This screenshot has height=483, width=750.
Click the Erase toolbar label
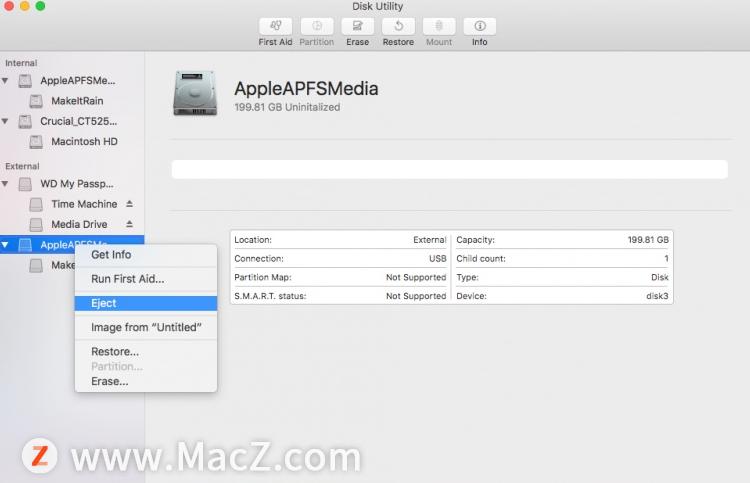(x=357, y=42)
